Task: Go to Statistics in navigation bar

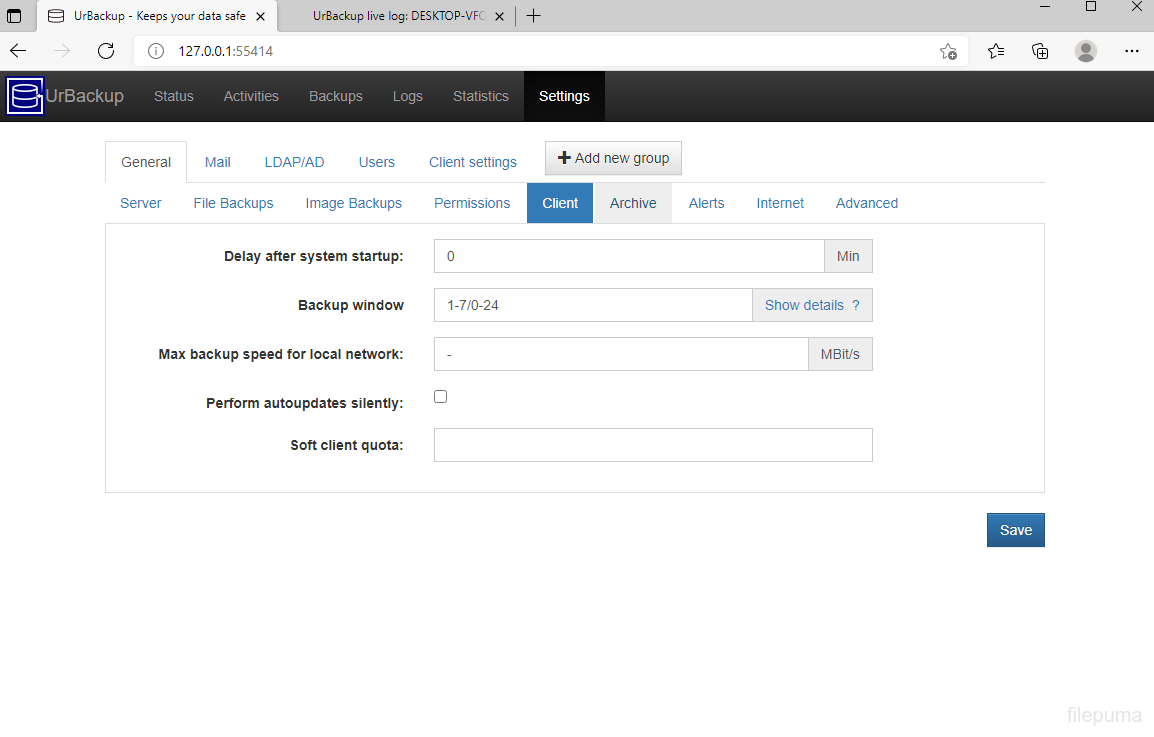Action: [481, 97]
